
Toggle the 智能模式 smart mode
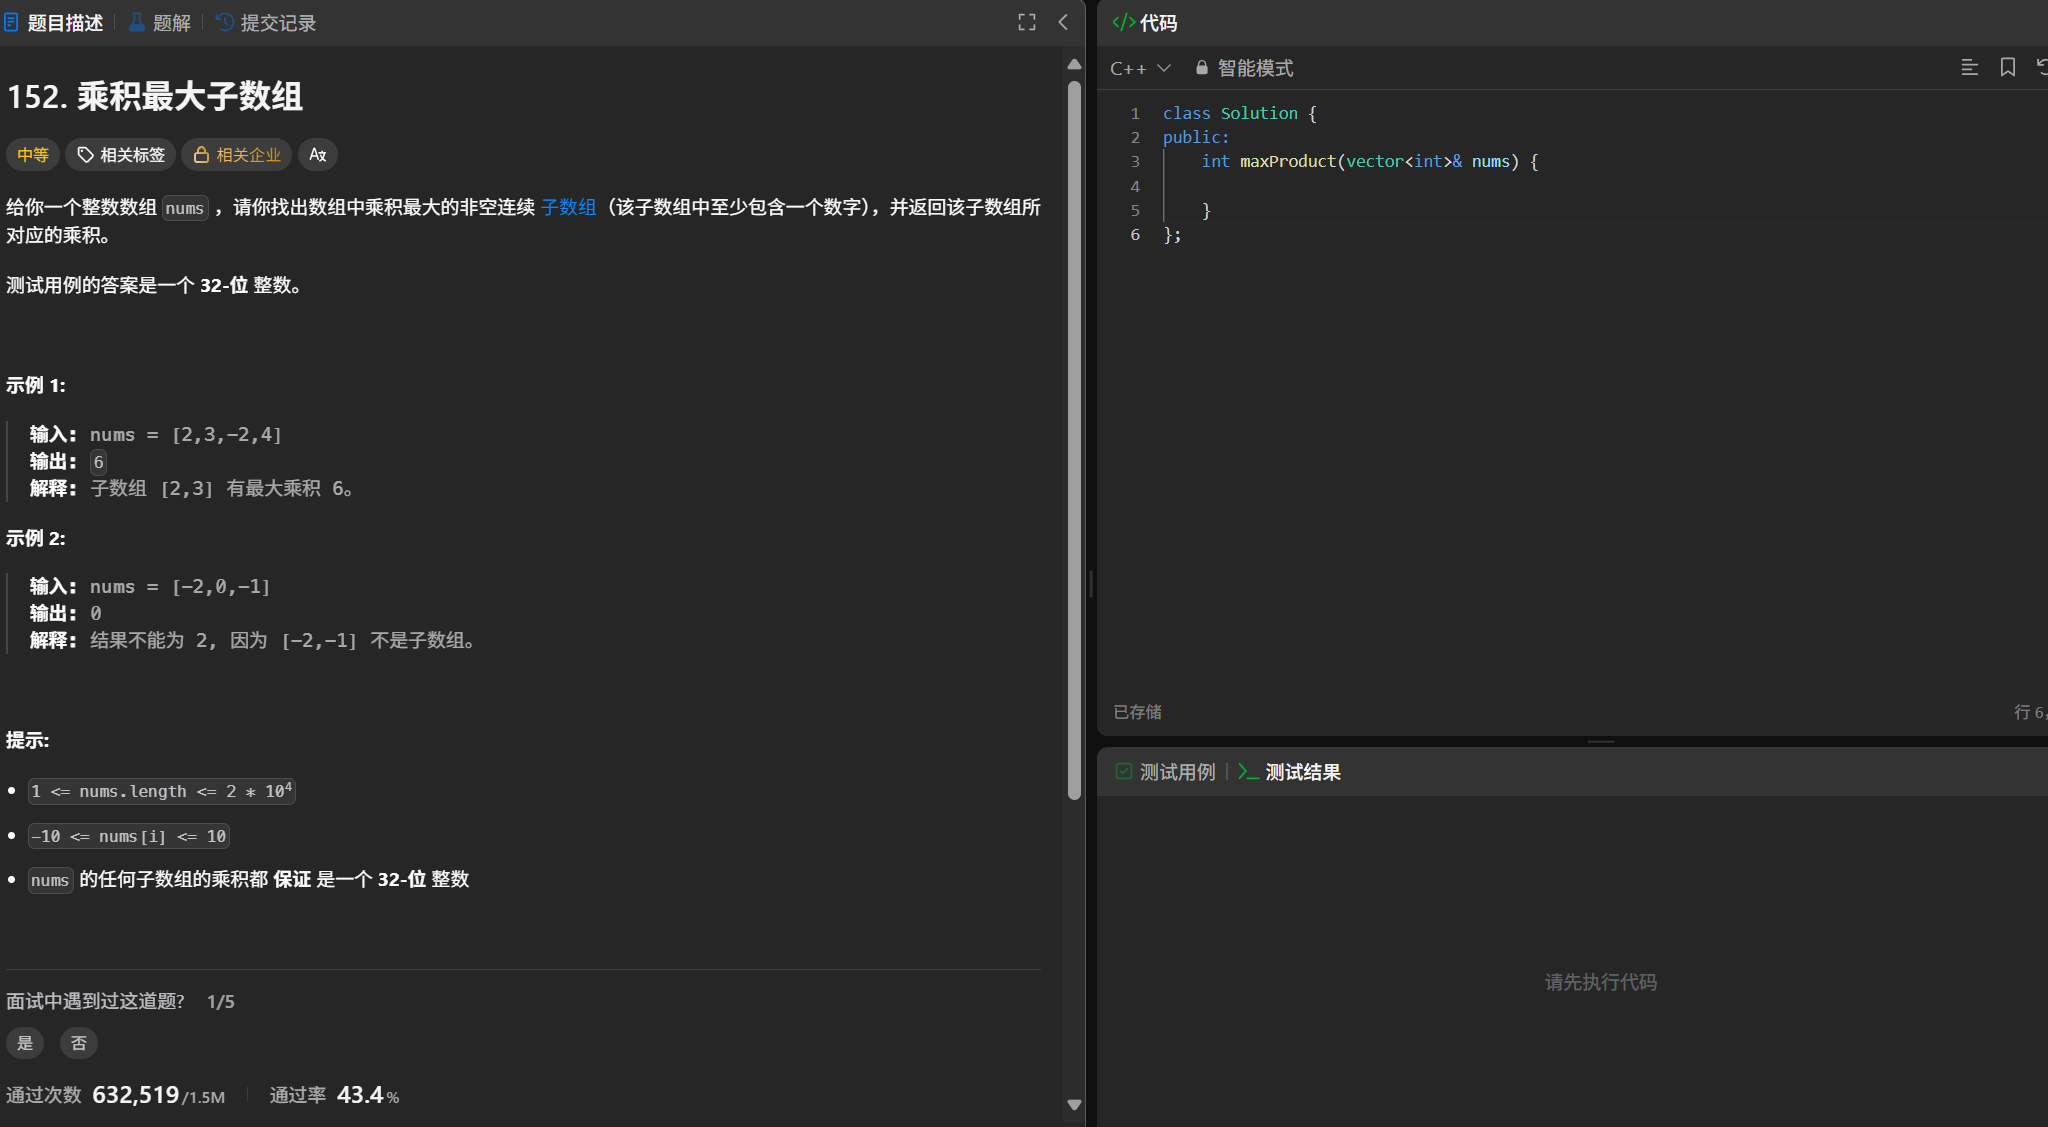(x=1255, y=68)
